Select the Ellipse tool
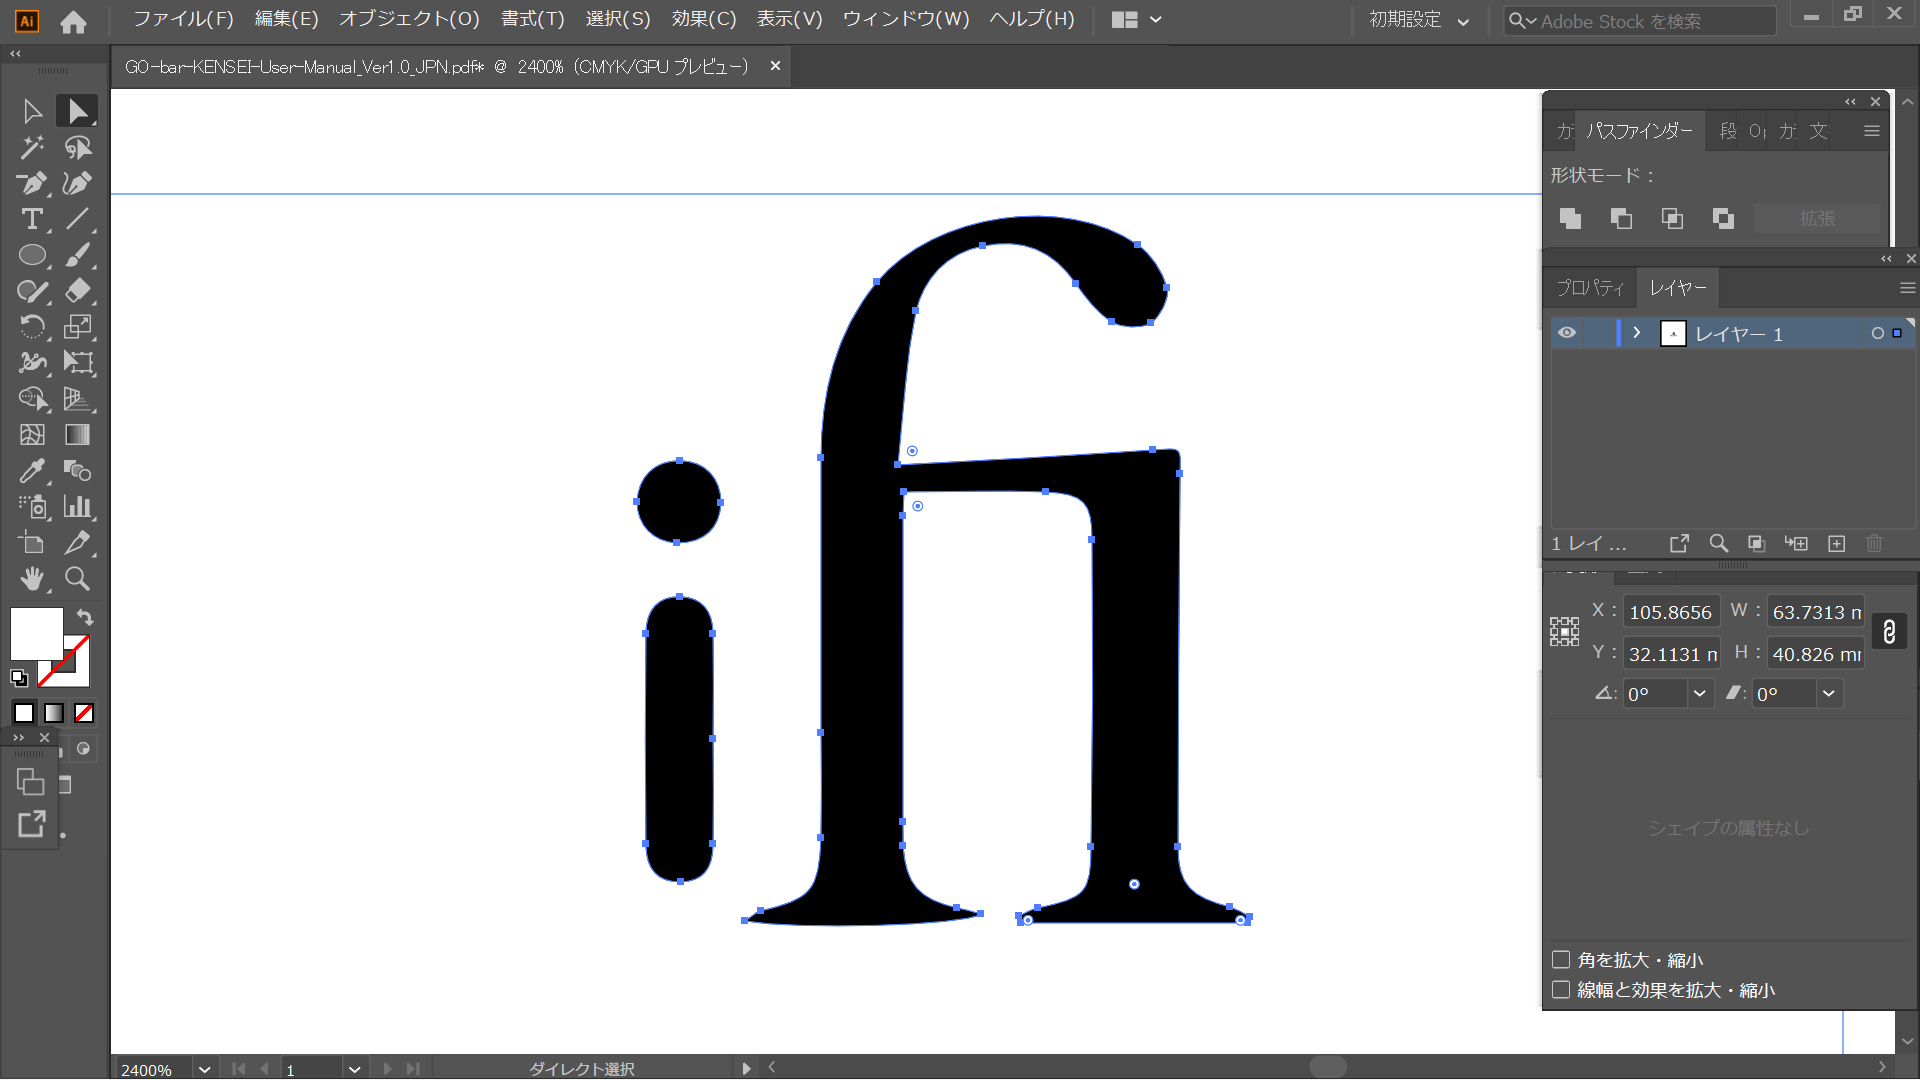The width and height of the screenshot is (1920, 1080). [32, 255]
